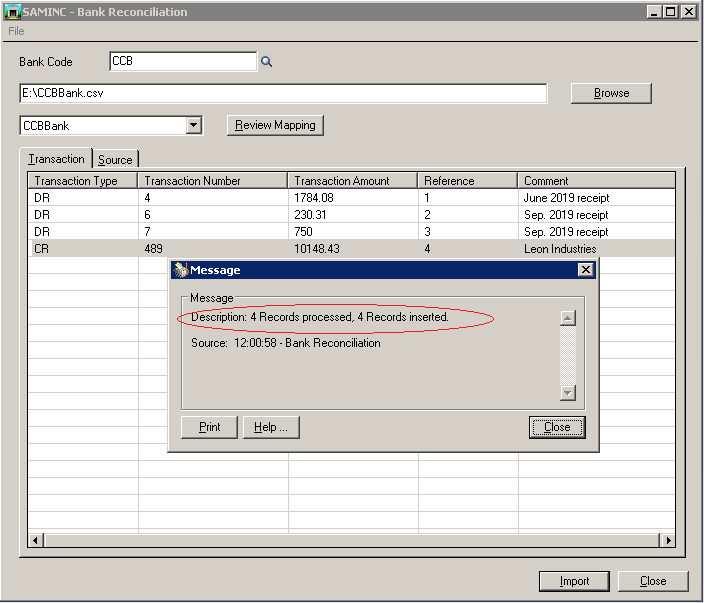
Task: Click the 'June 2019 receipt' comment cell
Action: pyautogui.click(x=597, y=198)
